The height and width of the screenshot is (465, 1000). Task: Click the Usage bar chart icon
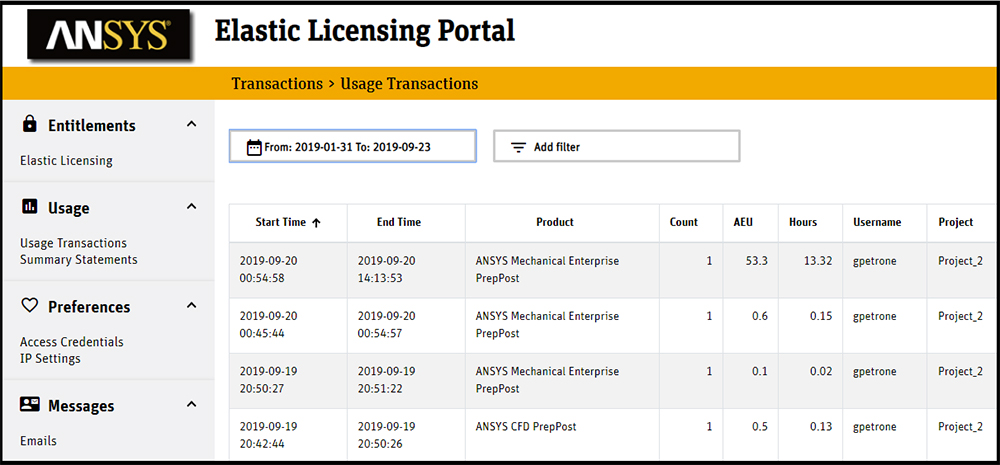click(x=30, y=207)
